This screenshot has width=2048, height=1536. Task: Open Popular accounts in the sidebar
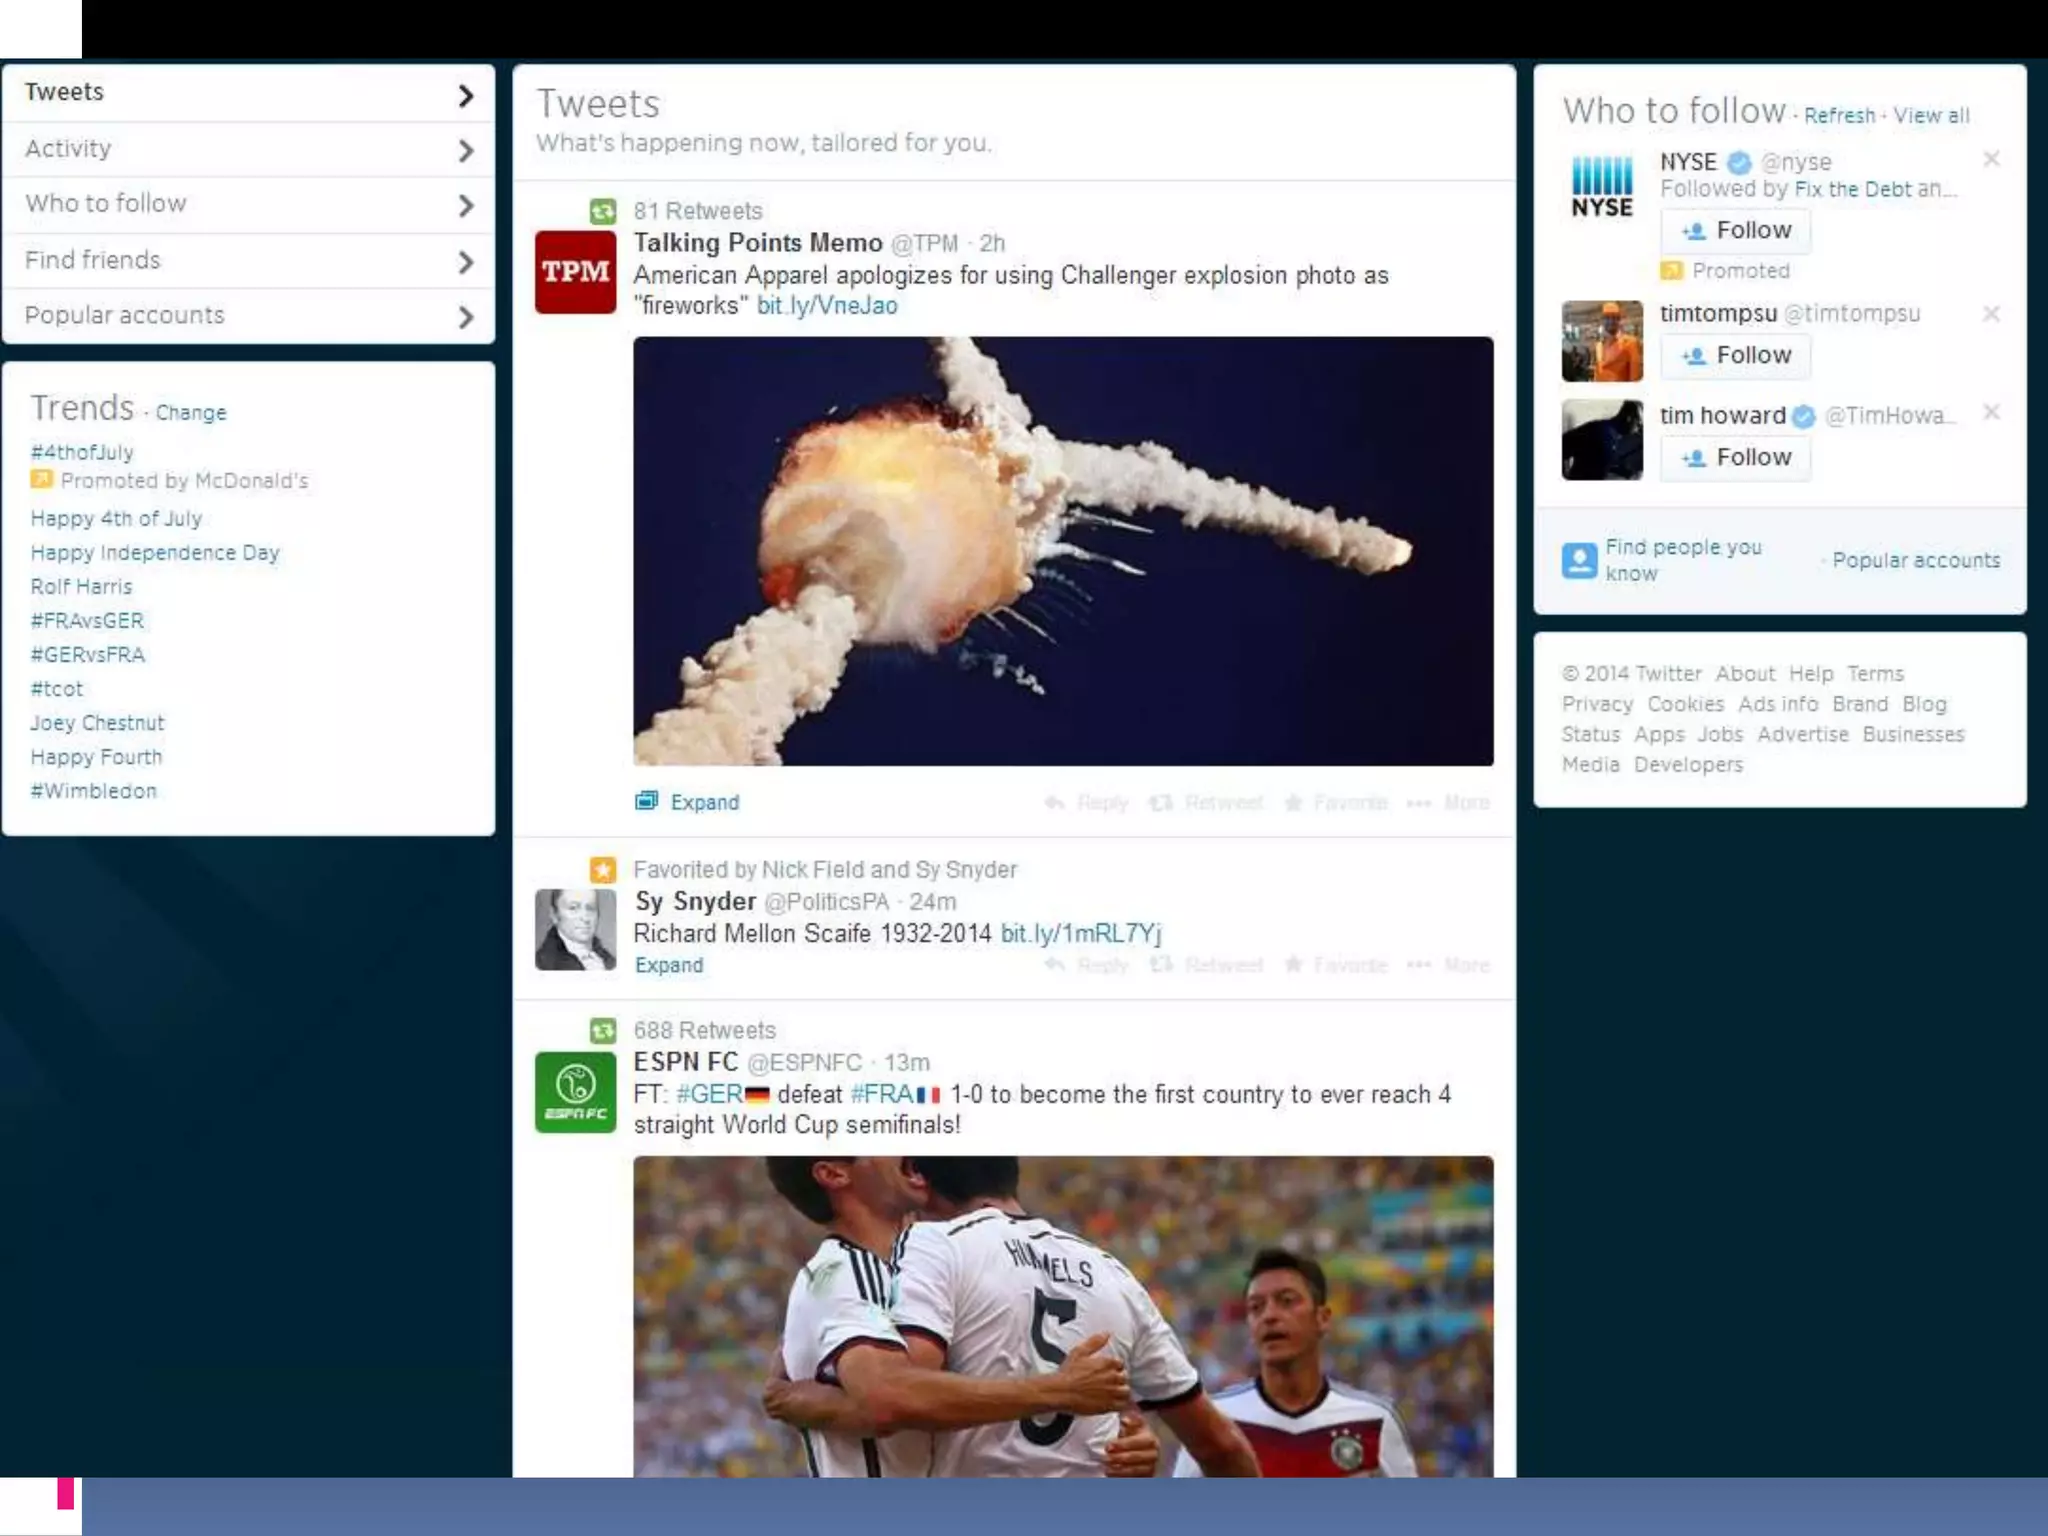click(x=248, y=316)
